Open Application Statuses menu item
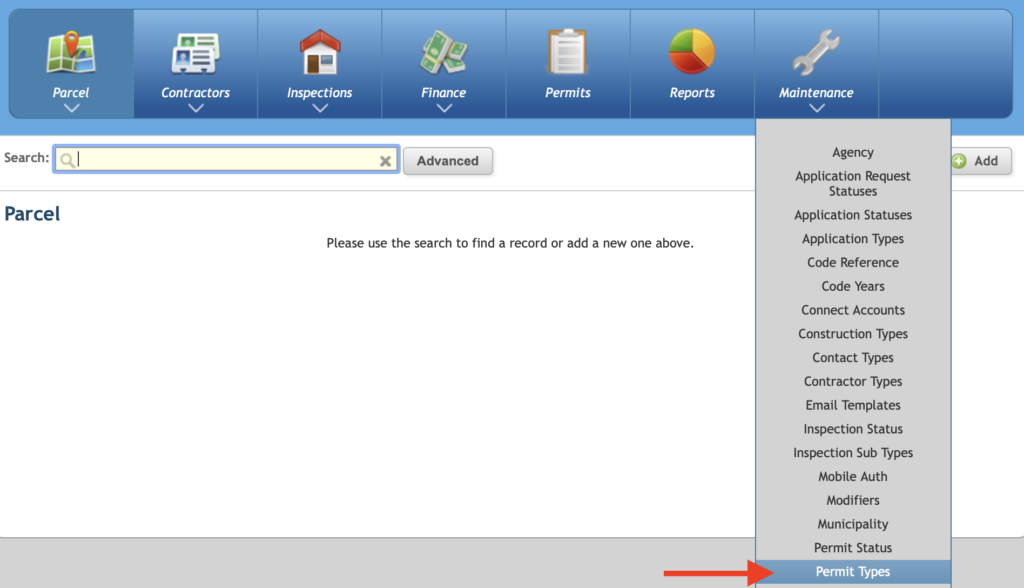 (853, 215)
